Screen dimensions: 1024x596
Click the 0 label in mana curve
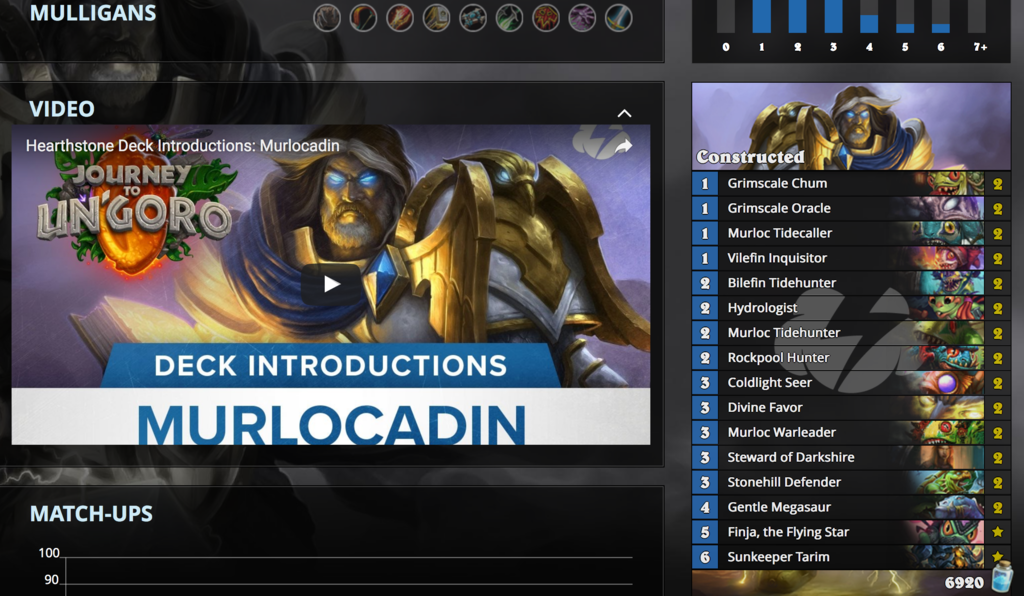click(x=726, y=47)
